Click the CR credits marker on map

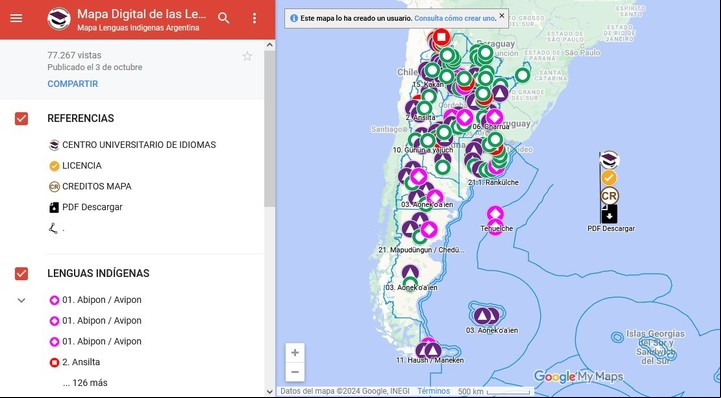pyautogui.click(x=609, y=196)
